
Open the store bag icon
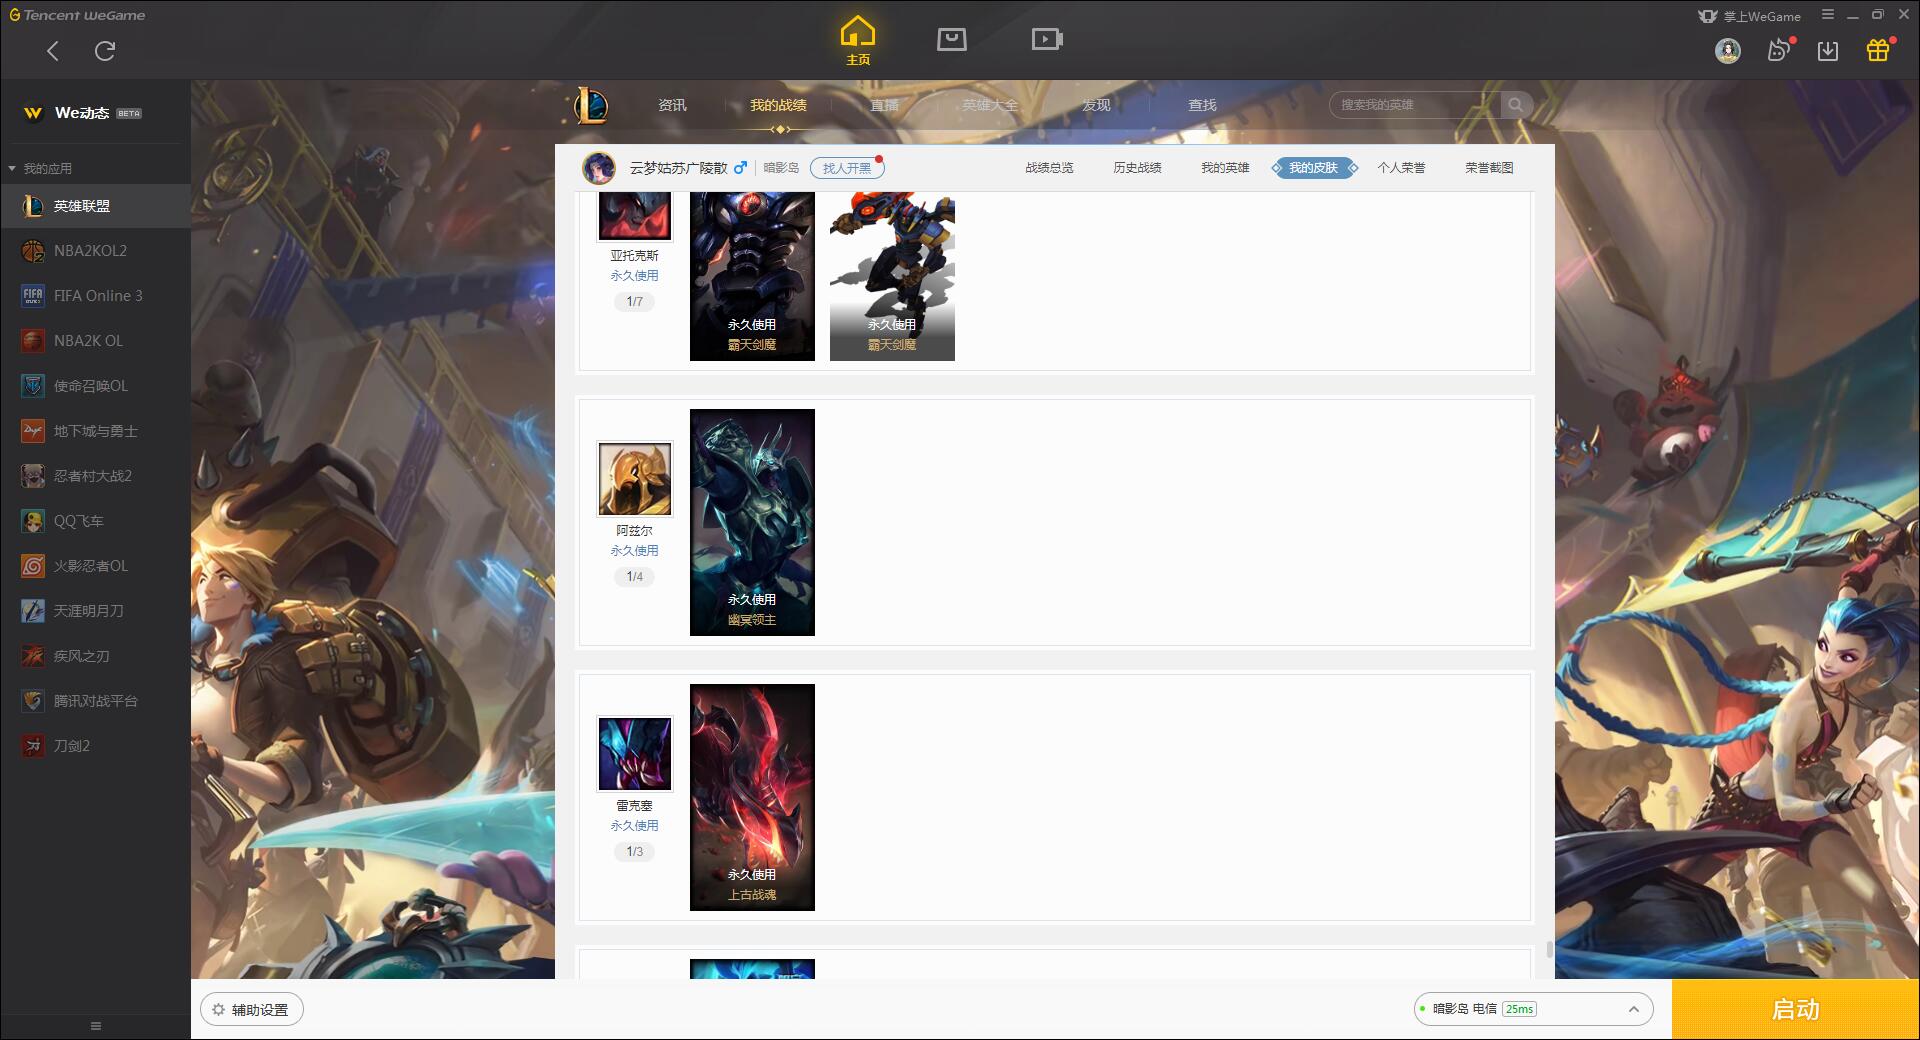point(951,39)
